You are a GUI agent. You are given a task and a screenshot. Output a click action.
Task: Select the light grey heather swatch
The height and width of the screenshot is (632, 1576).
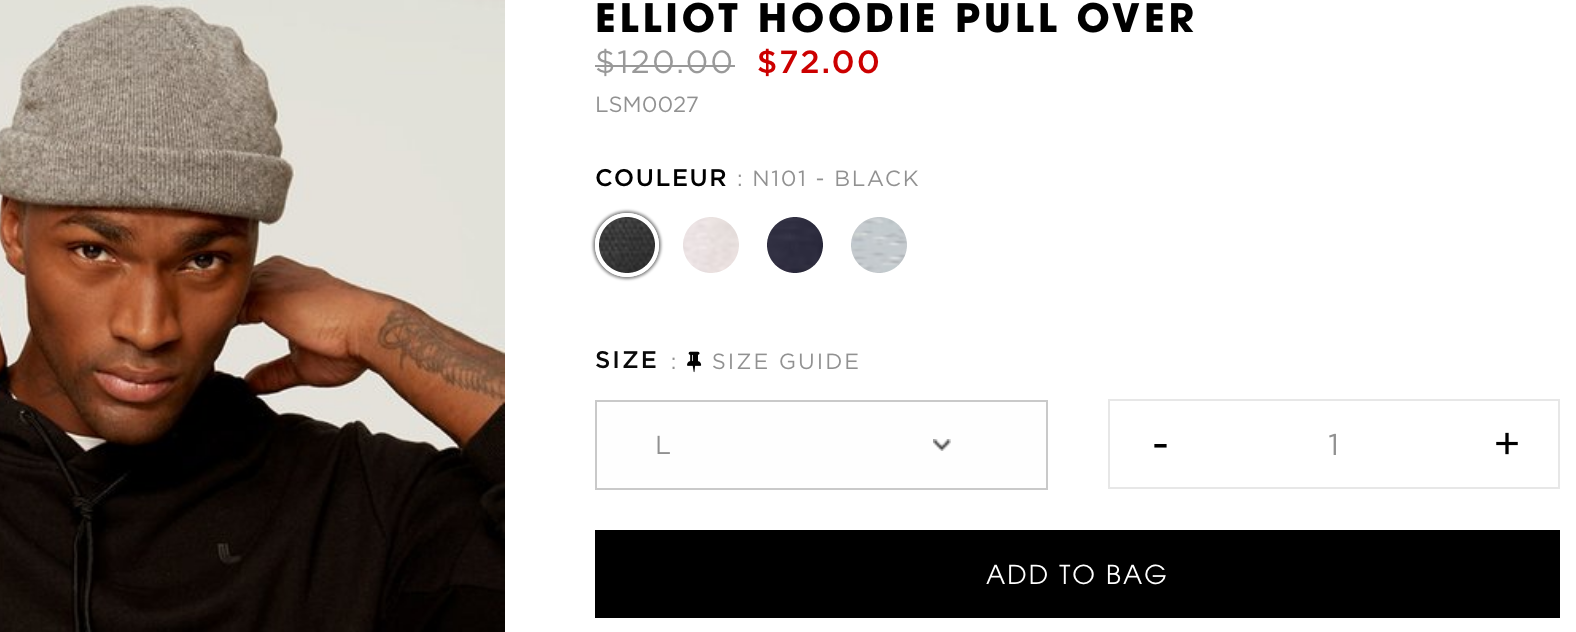pyautogui.click(x=879, y=245)
